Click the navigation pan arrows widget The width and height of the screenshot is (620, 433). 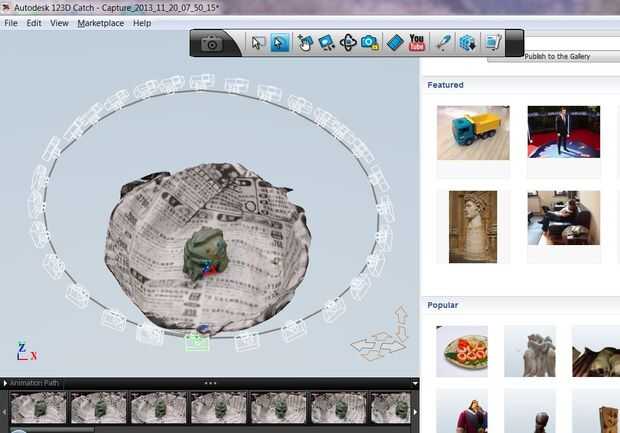pos(378,346)
